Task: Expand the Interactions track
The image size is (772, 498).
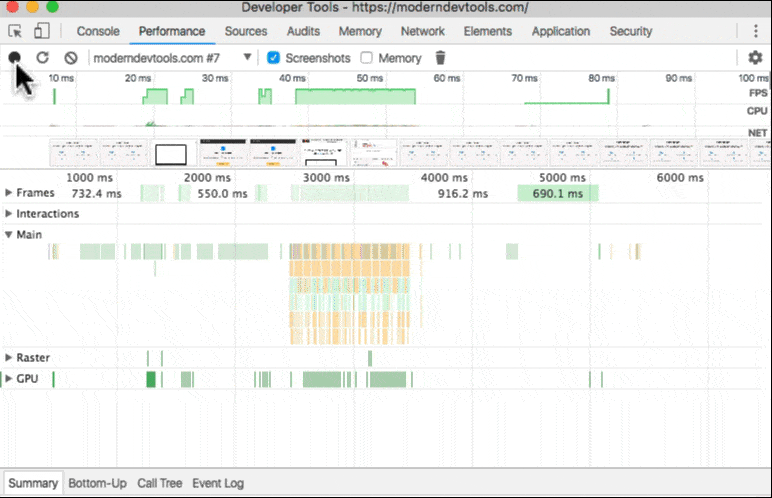Action: (8, 213)
